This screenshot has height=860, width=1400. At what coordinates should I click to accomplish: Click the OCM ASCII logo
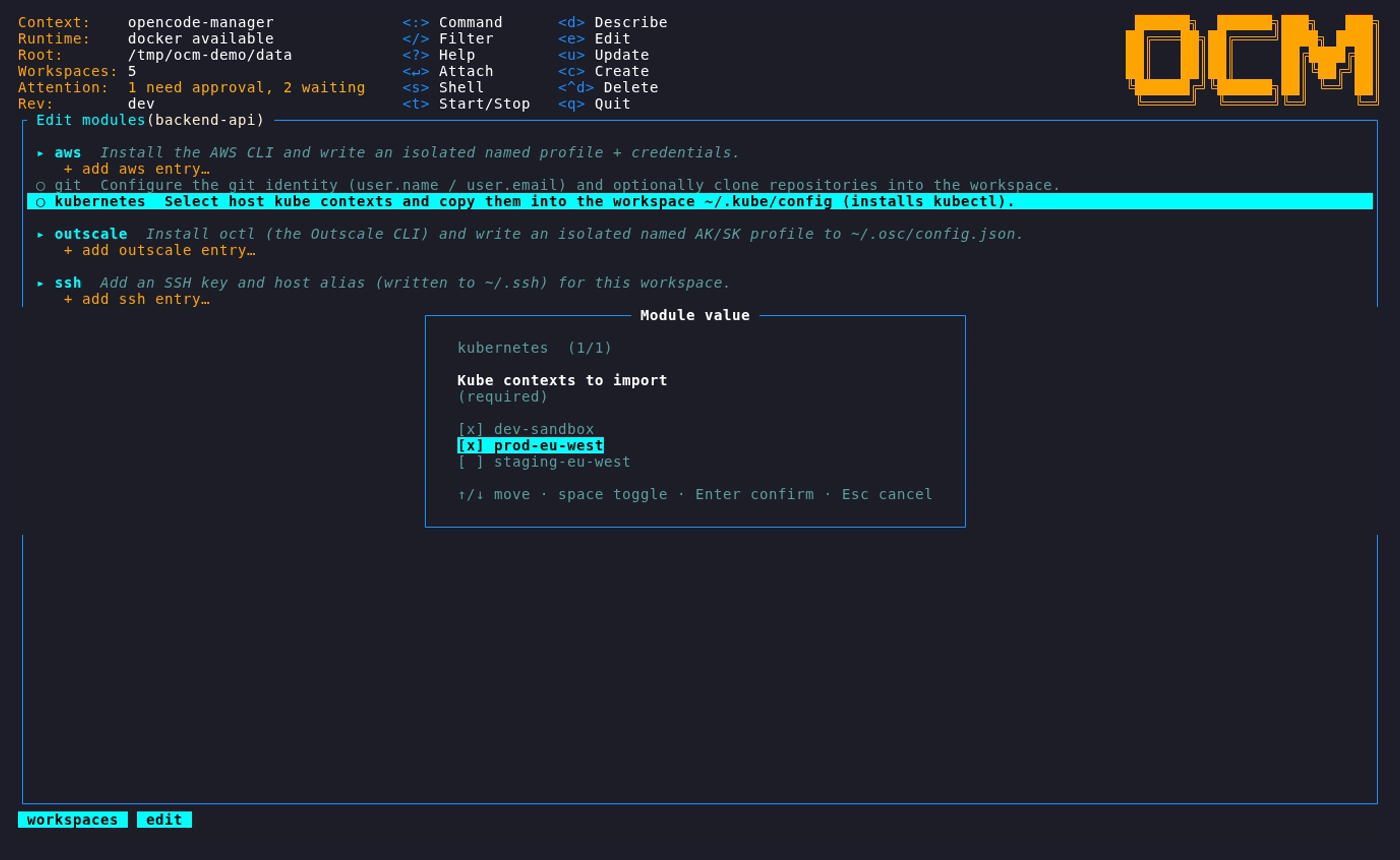pos(1252,60)
